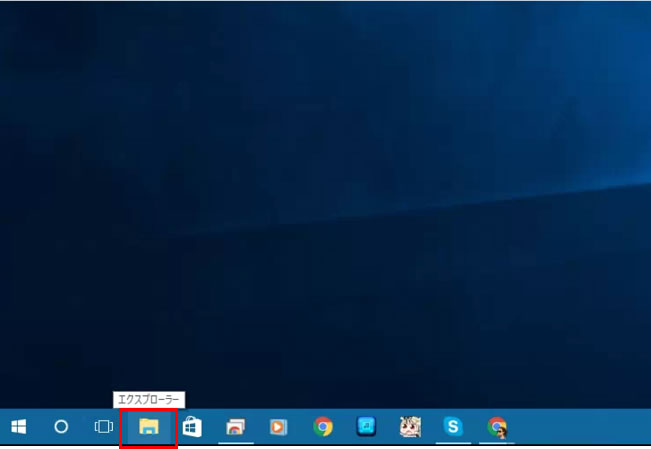Open the Windows Start menu
Screen dimensions: 651x449
[18, 426]
